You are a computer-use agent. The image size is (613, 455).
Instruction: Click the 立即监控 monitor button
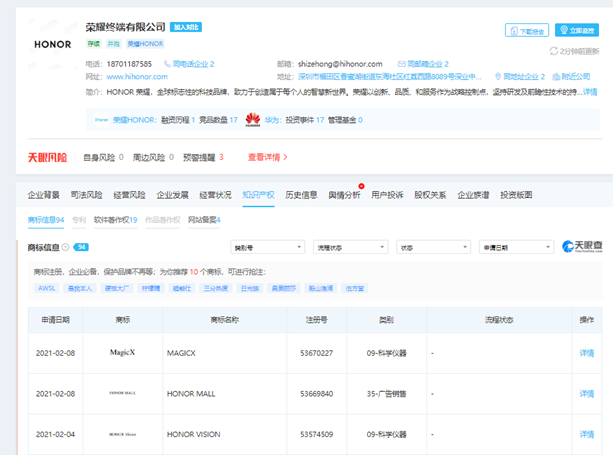[577, 30]
